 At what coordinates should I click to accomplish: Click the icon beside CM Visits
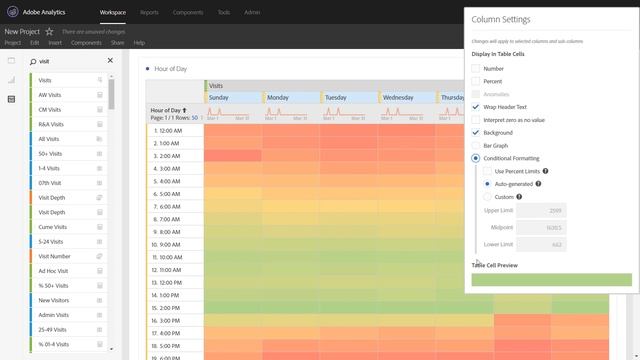pos(100,109)
